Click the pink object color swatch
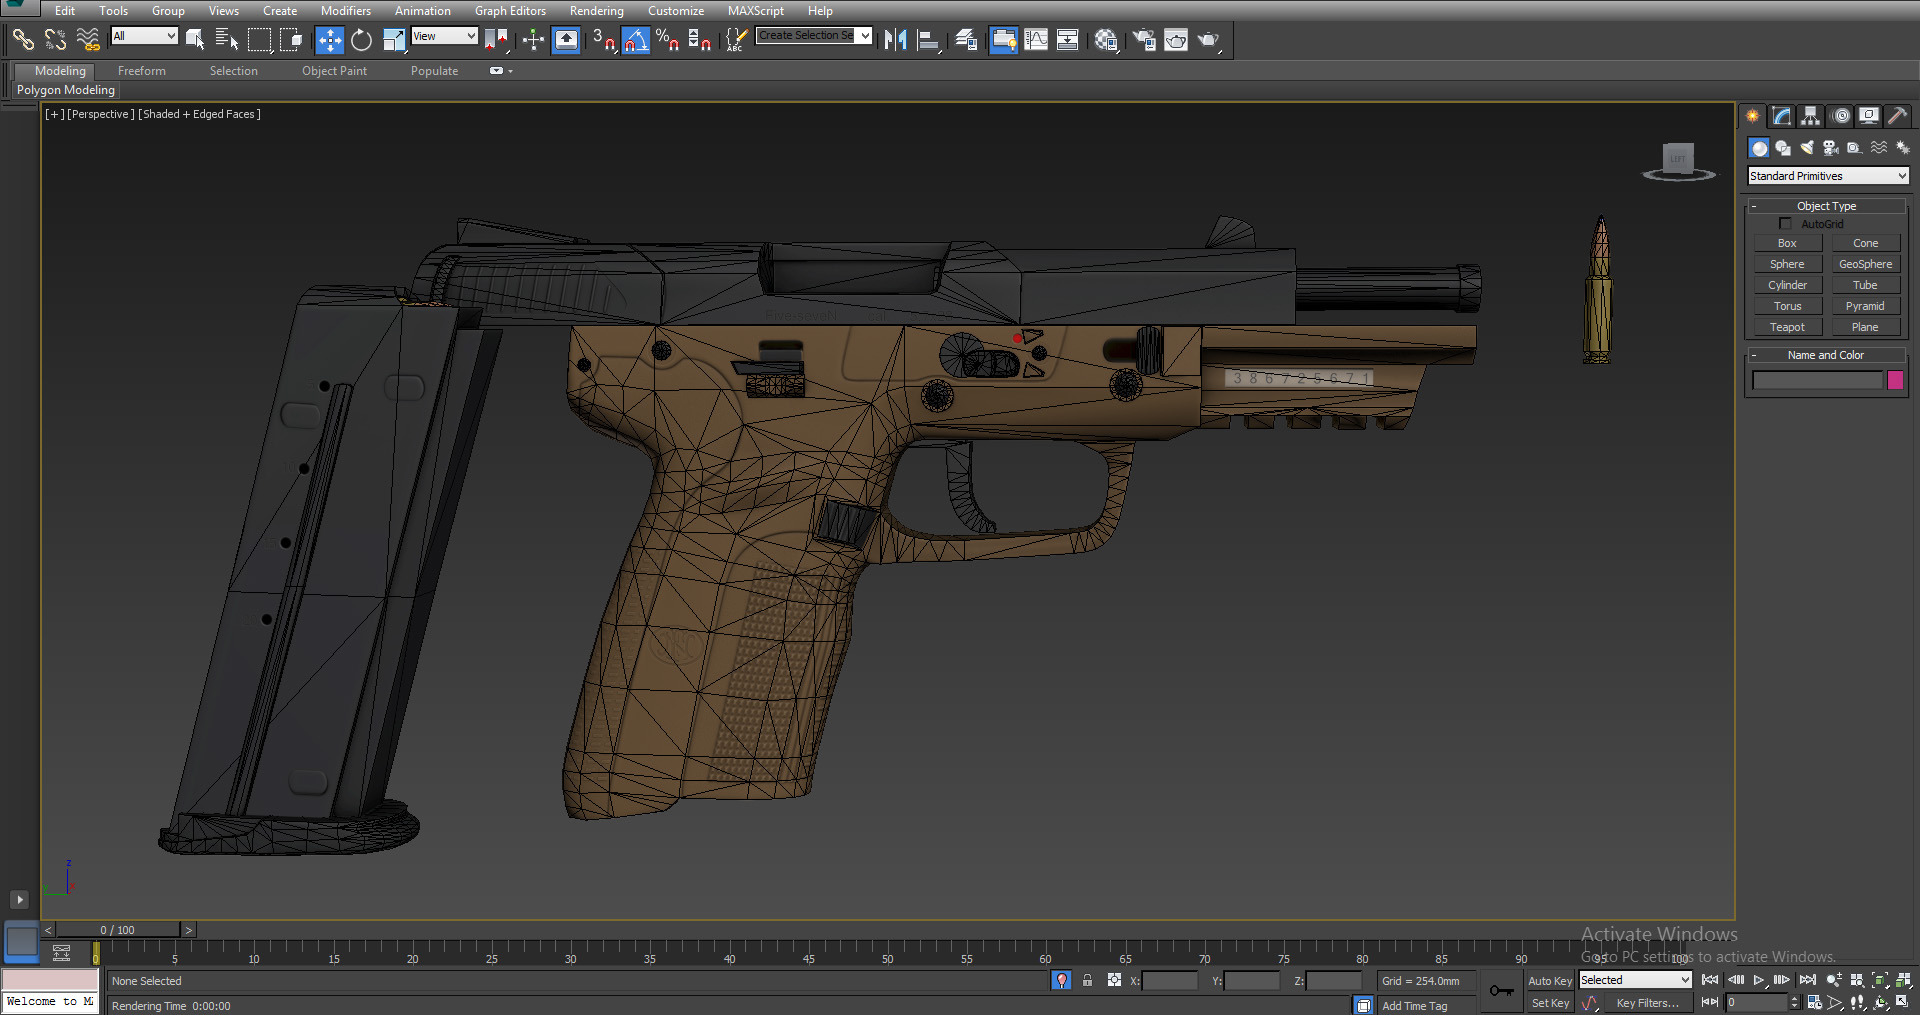The image size is (1920, 1015). click(x=1895, y=380)
